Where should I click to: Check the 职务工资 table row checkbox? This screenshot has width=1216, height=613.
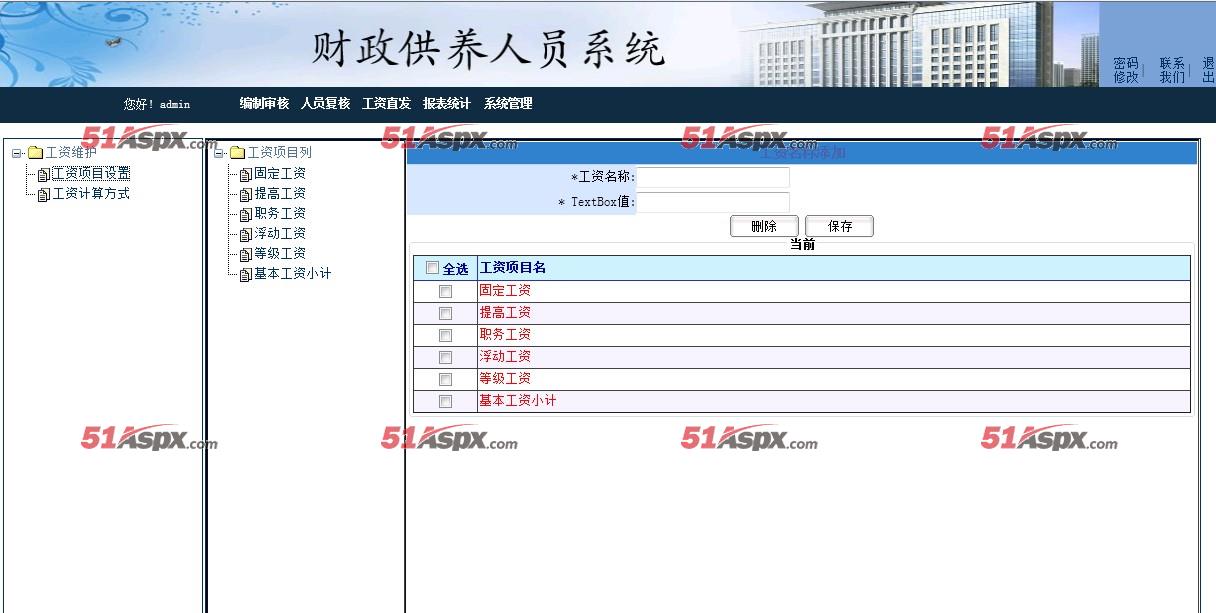446,336
